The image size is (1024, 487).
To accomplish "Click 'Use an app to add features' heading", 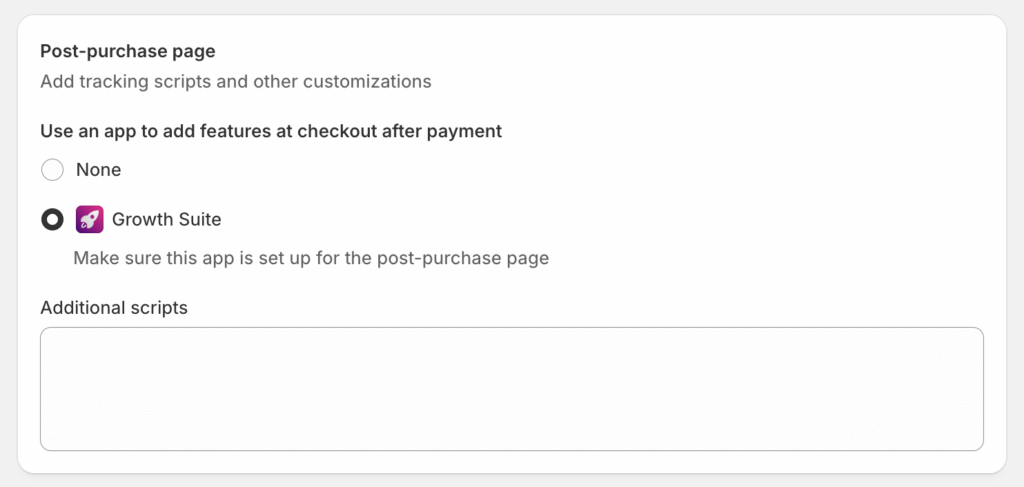I will tap(271, 131).
